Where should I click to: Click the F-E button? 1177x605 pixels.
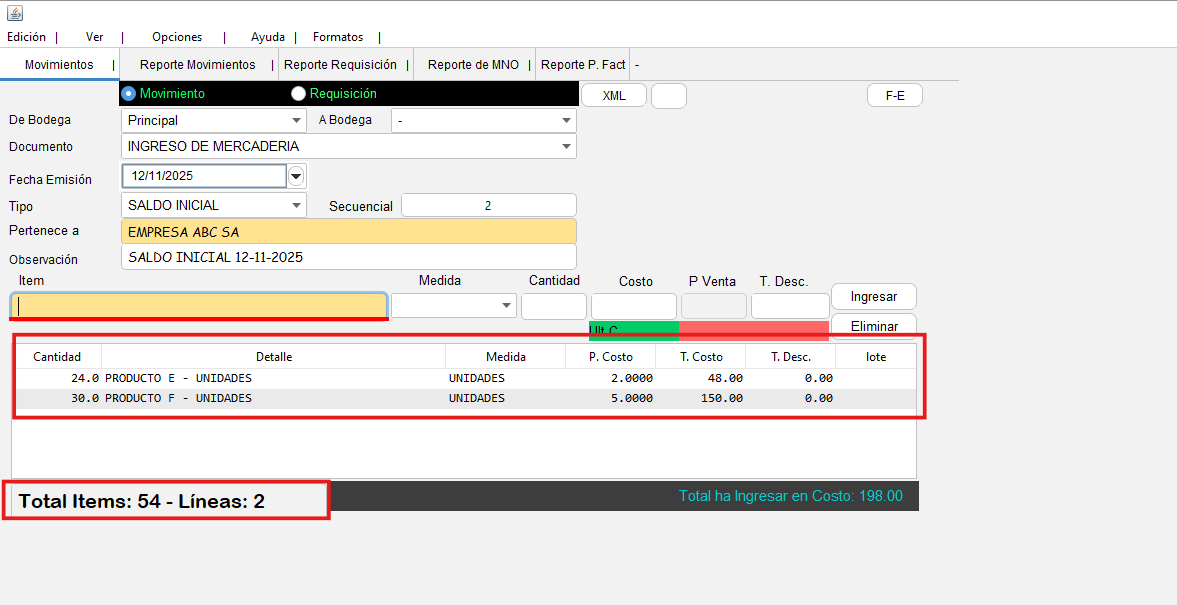pos(894,96)
